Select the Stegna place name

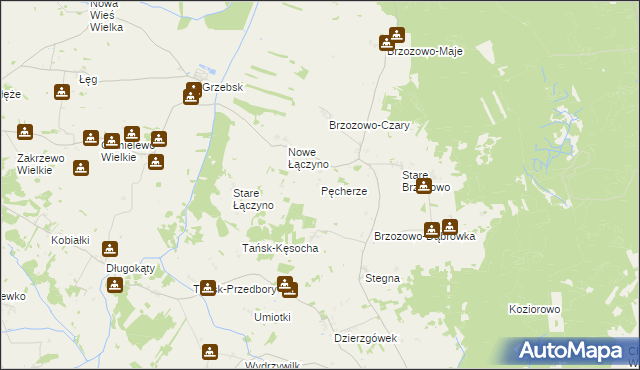(382, 278)
